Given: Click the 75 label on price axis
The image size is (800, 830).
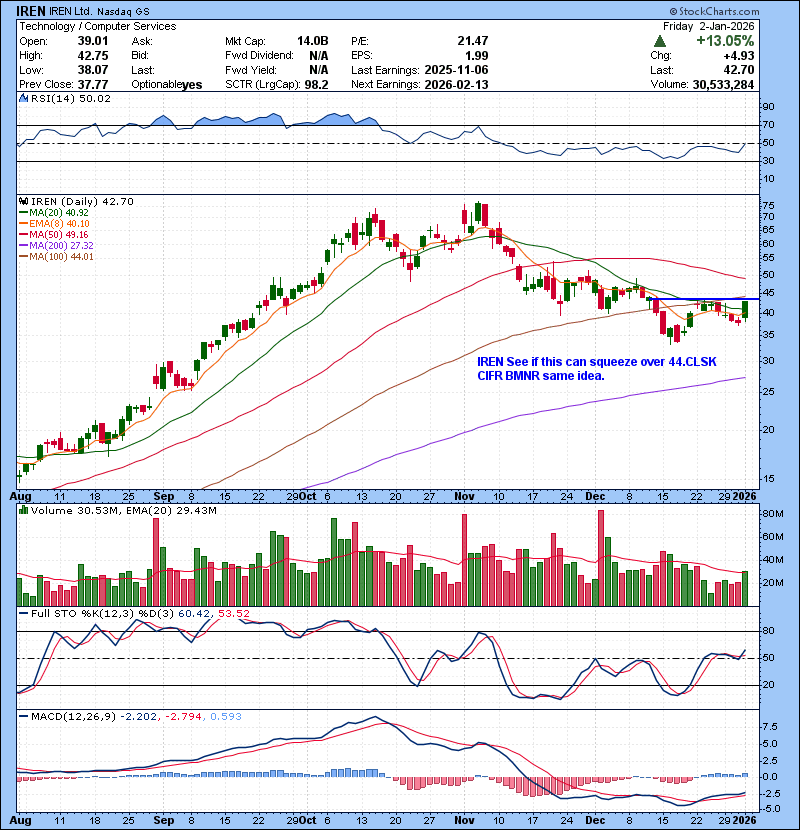Looking at the screenshot, I should (768, 206).
